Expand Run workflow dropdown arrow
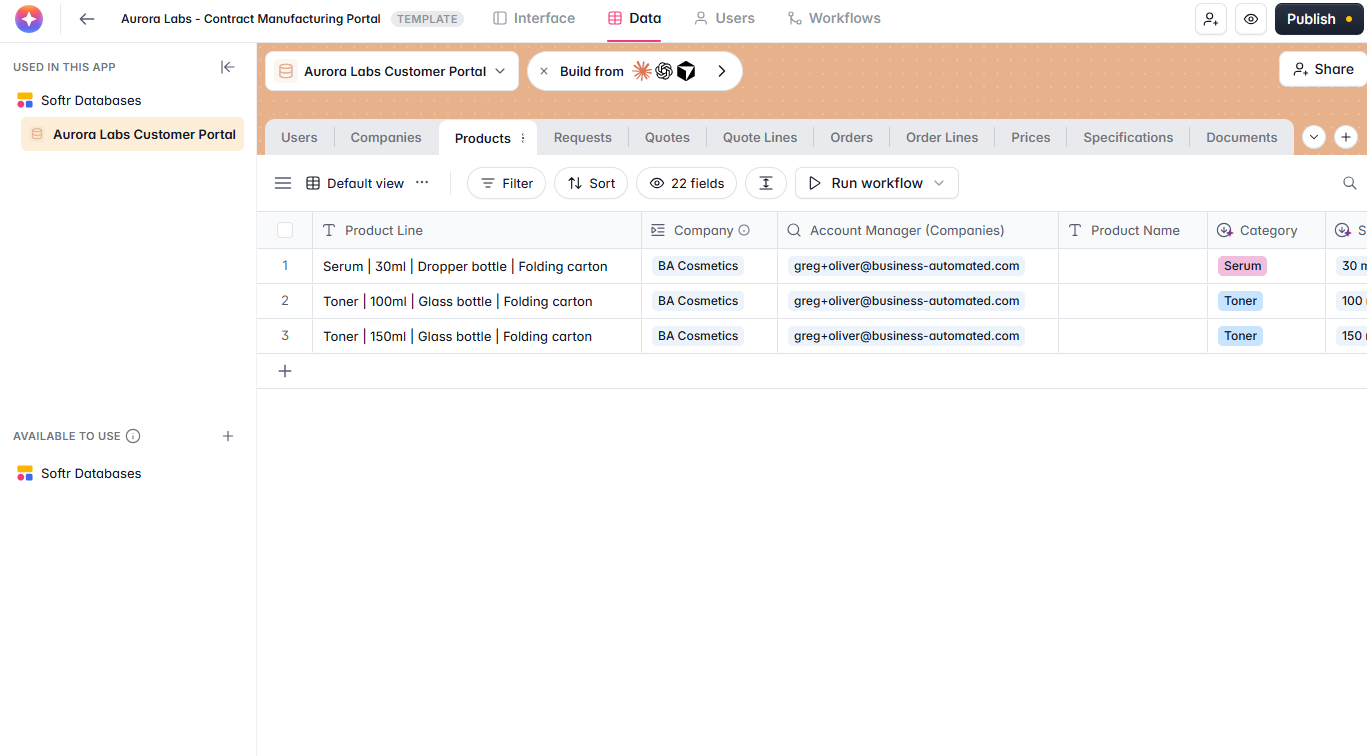 point(939,183)
